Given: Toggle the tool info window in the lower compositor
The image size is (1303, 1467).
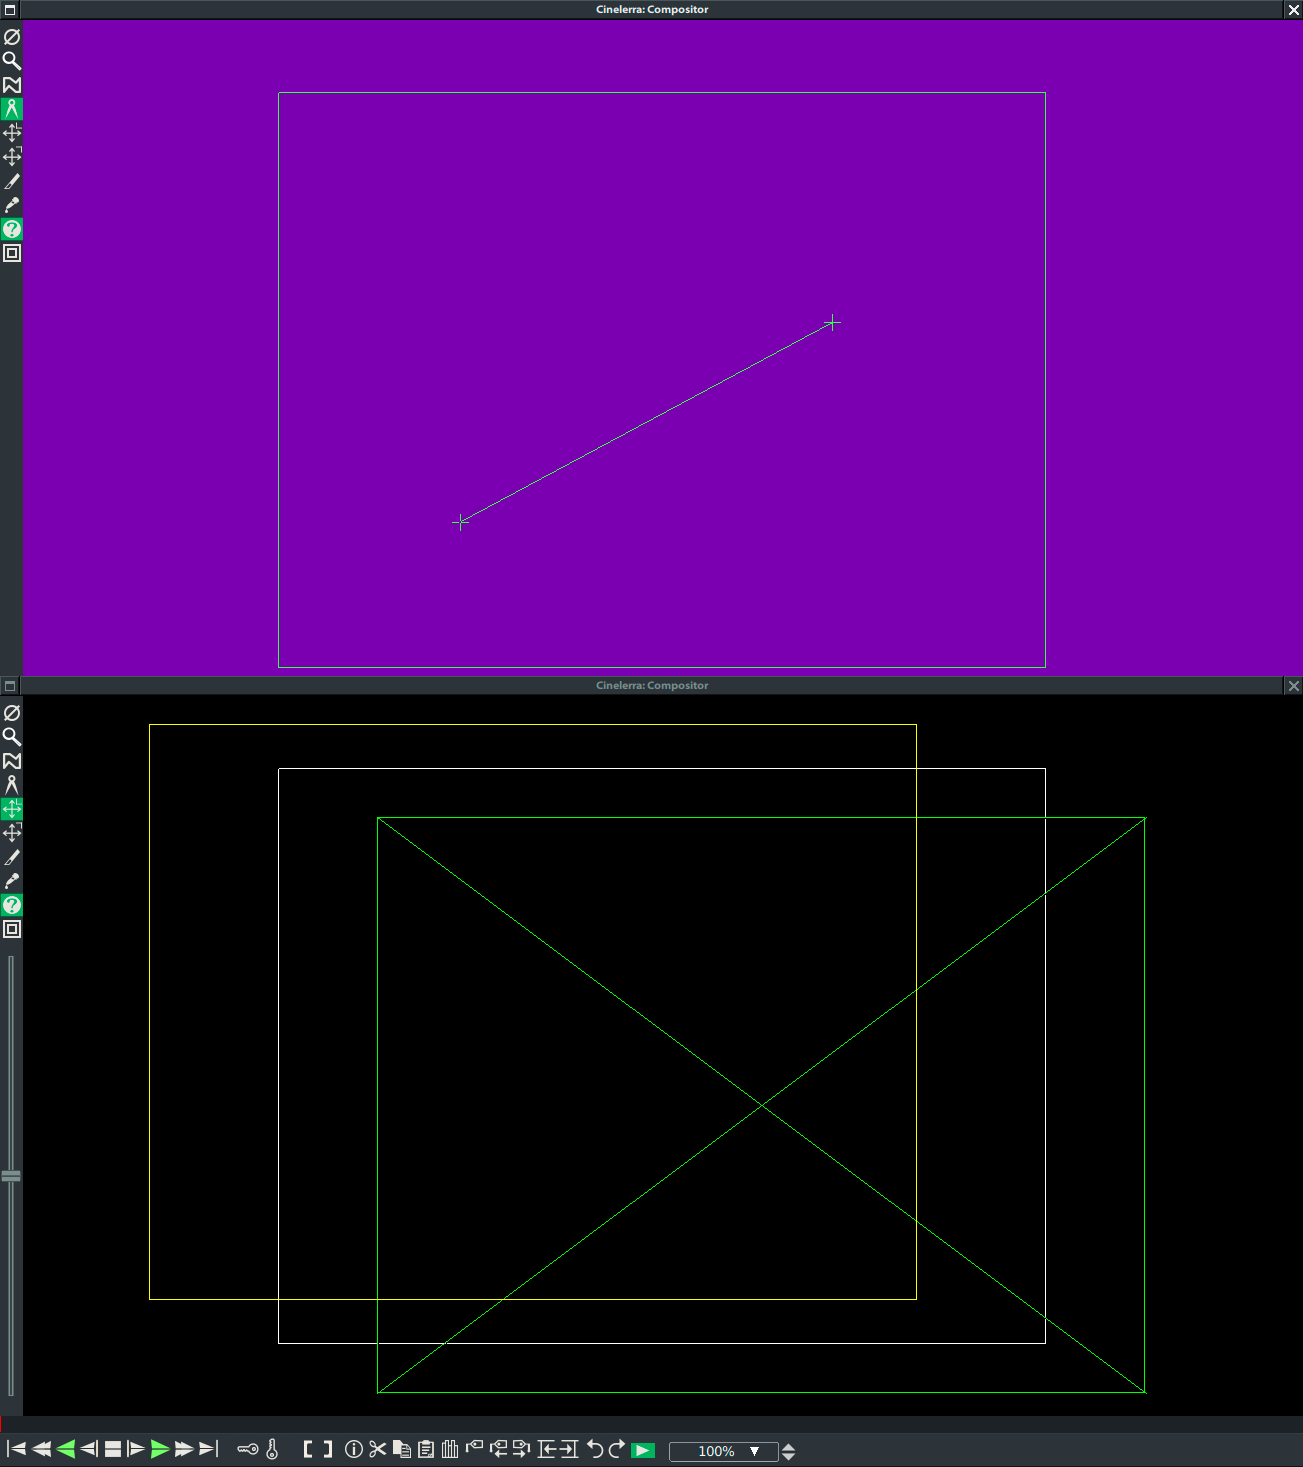Looking at the screenshot, I should pyautogui.click(x=12, y=905).
